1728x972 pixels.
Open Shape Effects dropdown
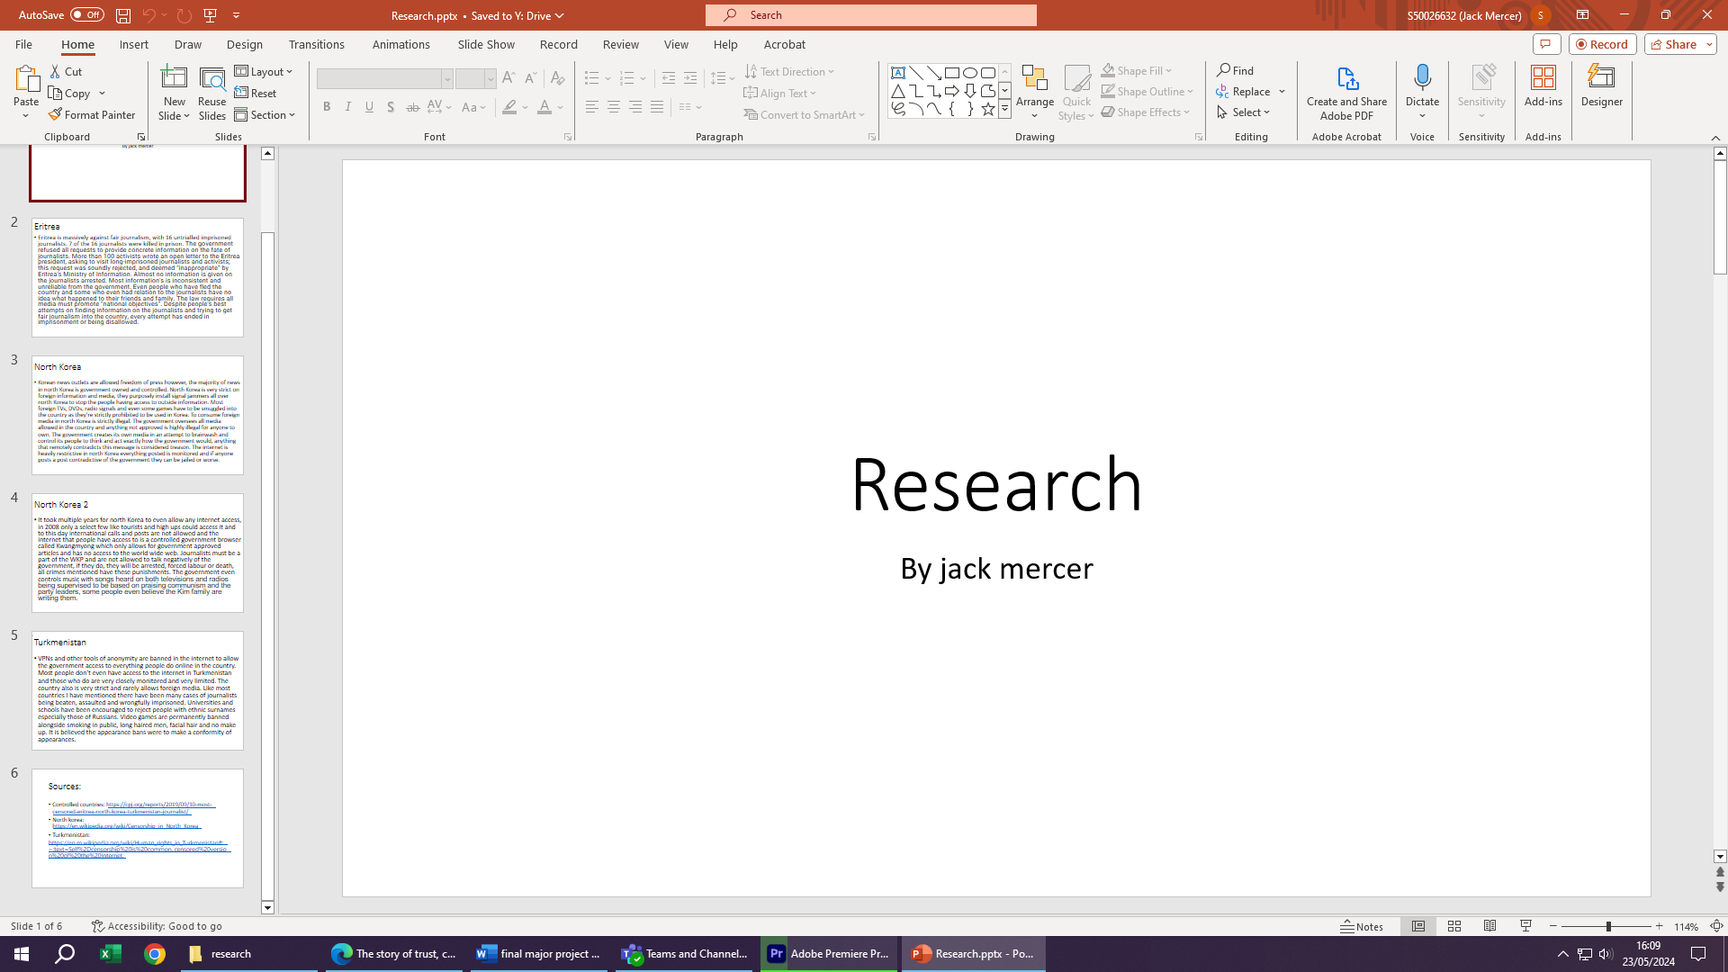click(1146, 112)
